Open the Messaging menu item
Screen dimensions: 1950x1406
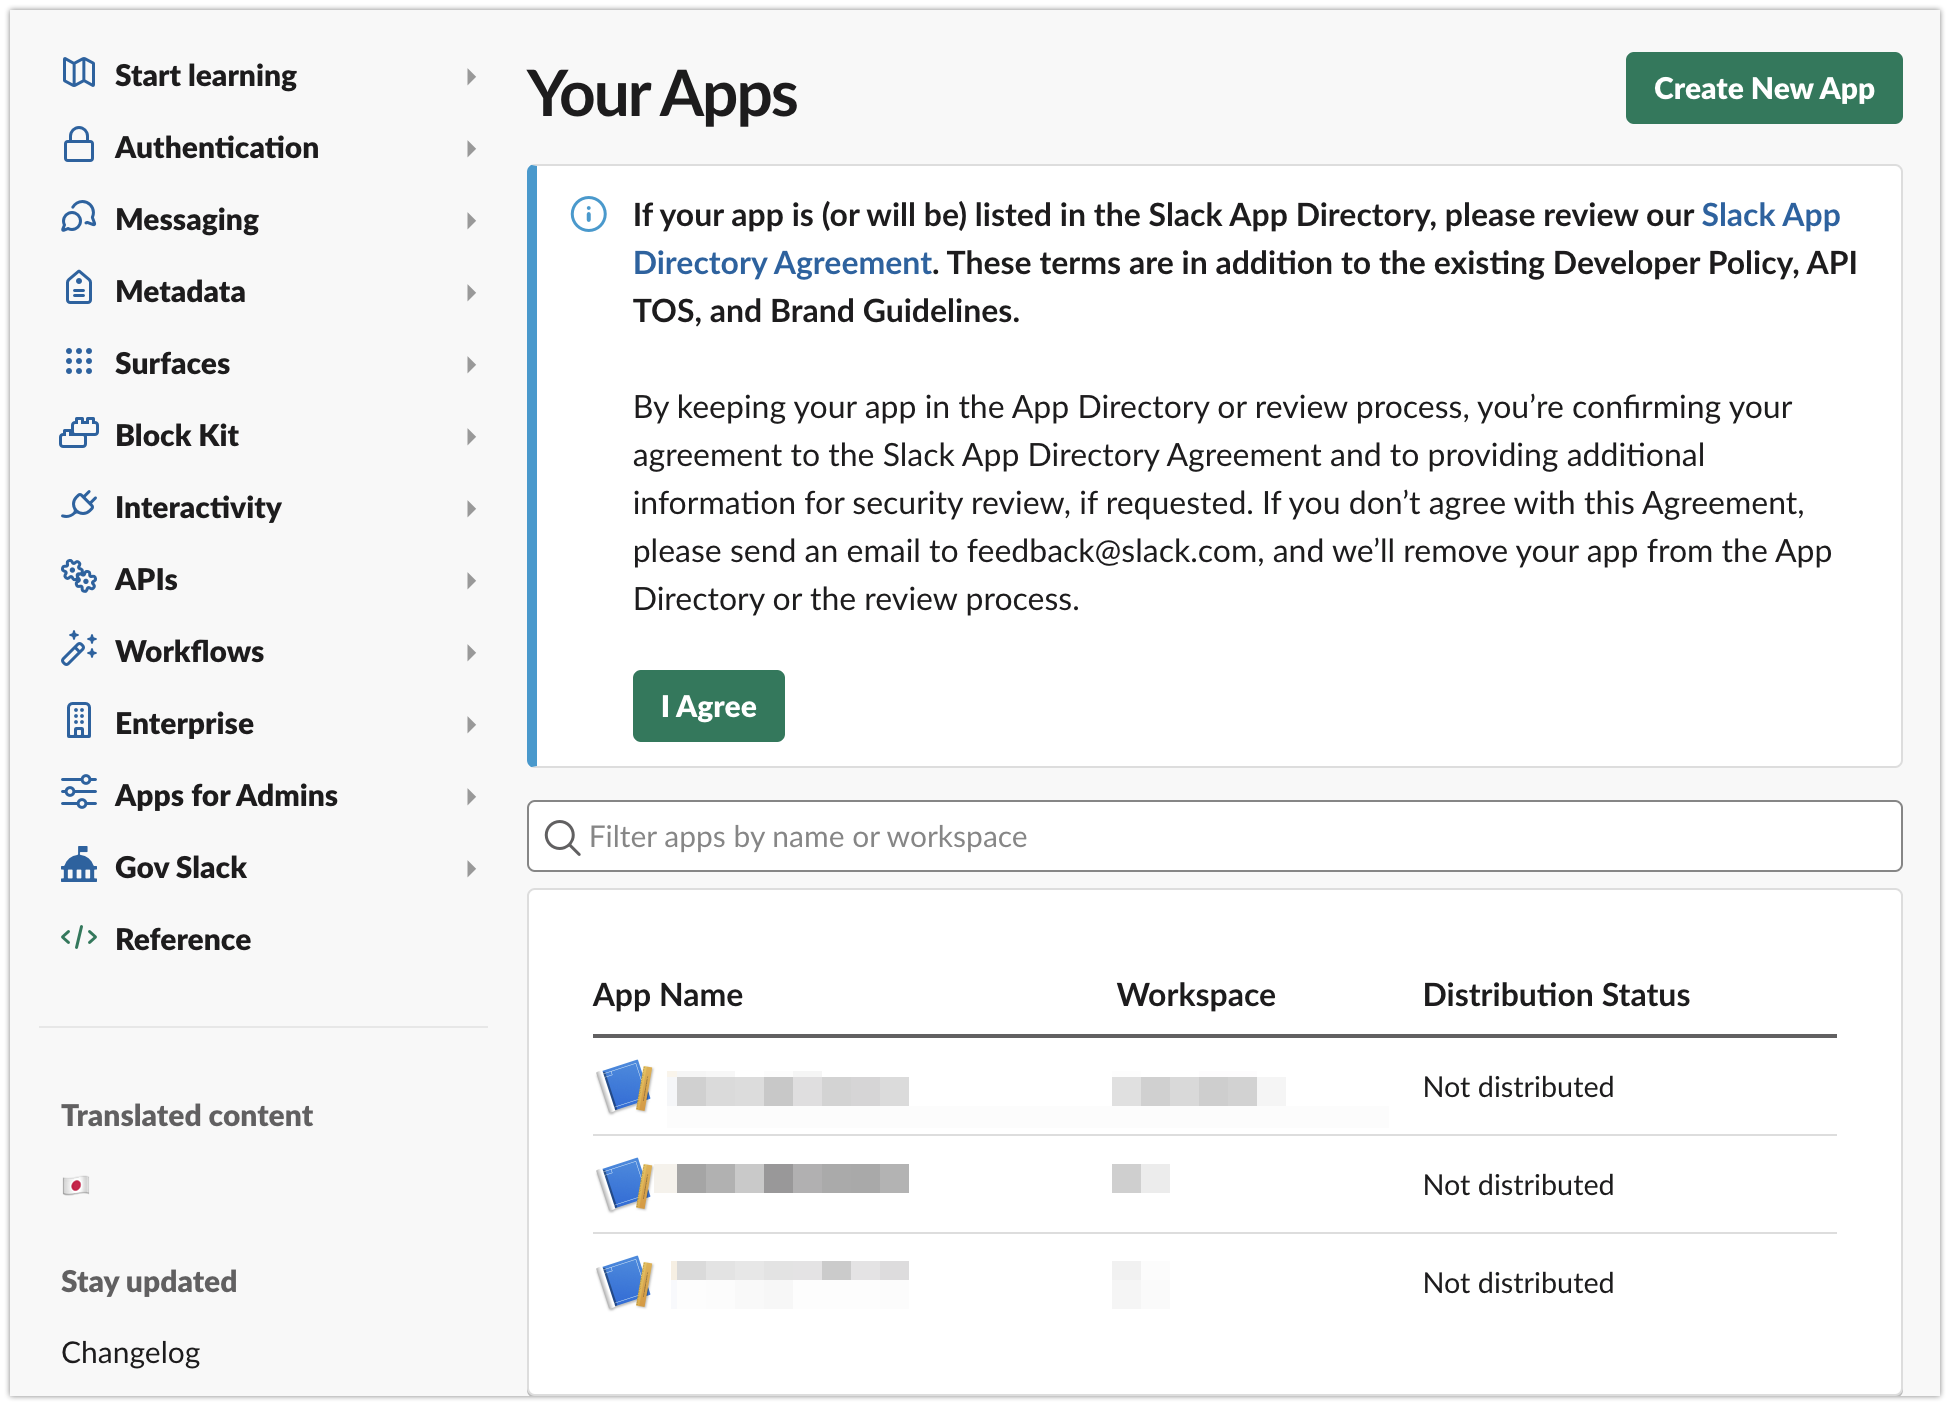coord(187,220)
